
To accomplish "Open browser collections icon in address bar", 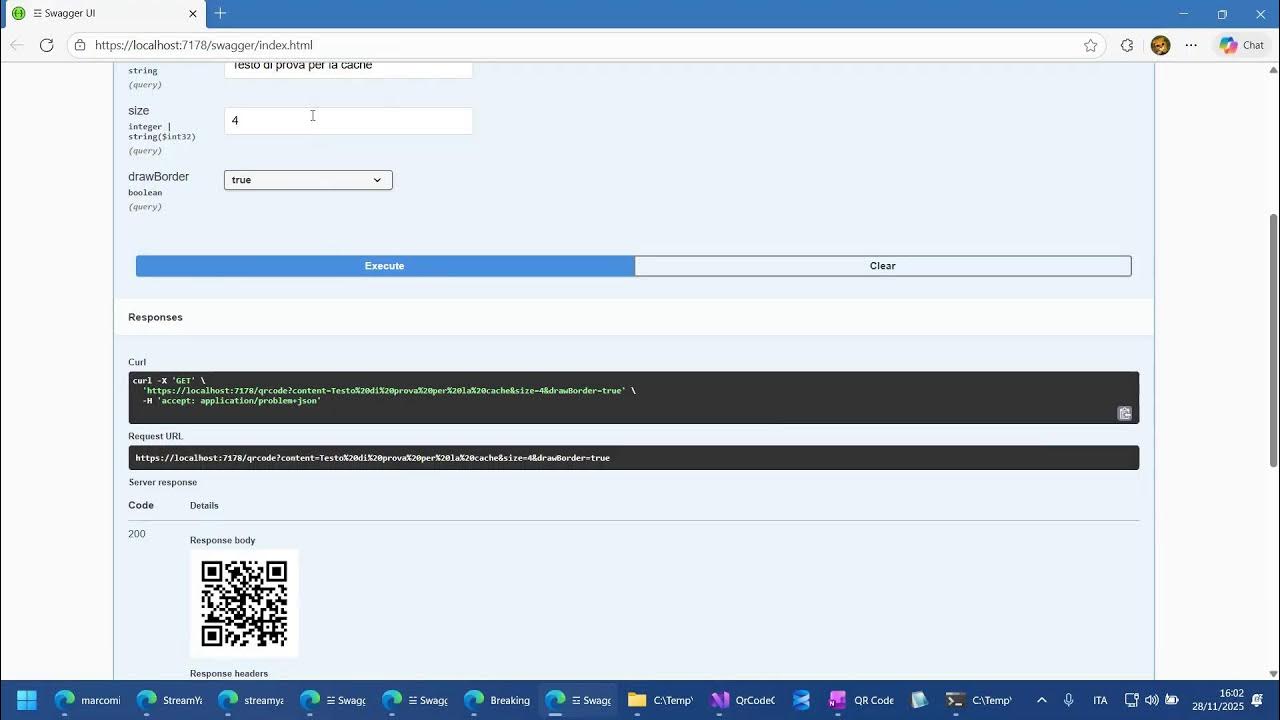I will click(1128, 45).
